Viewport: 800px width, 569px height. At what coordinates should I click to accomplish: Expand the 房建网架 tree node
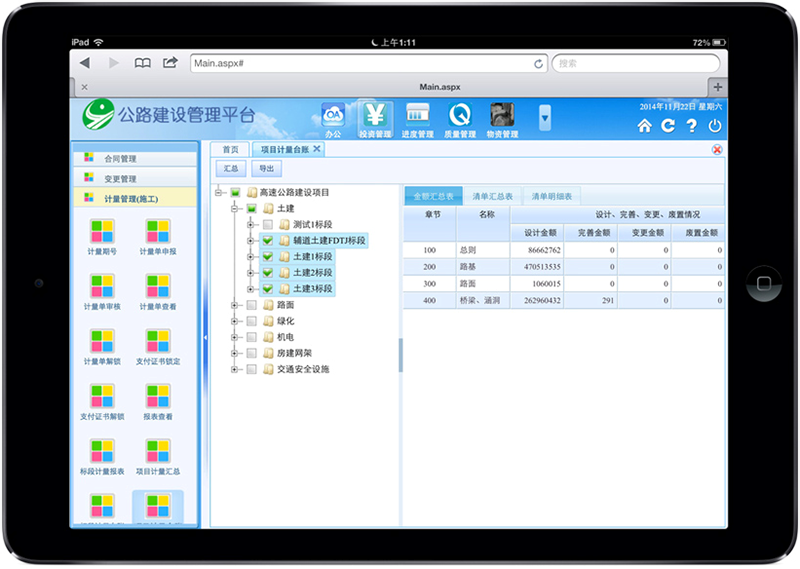coord(234,353)
